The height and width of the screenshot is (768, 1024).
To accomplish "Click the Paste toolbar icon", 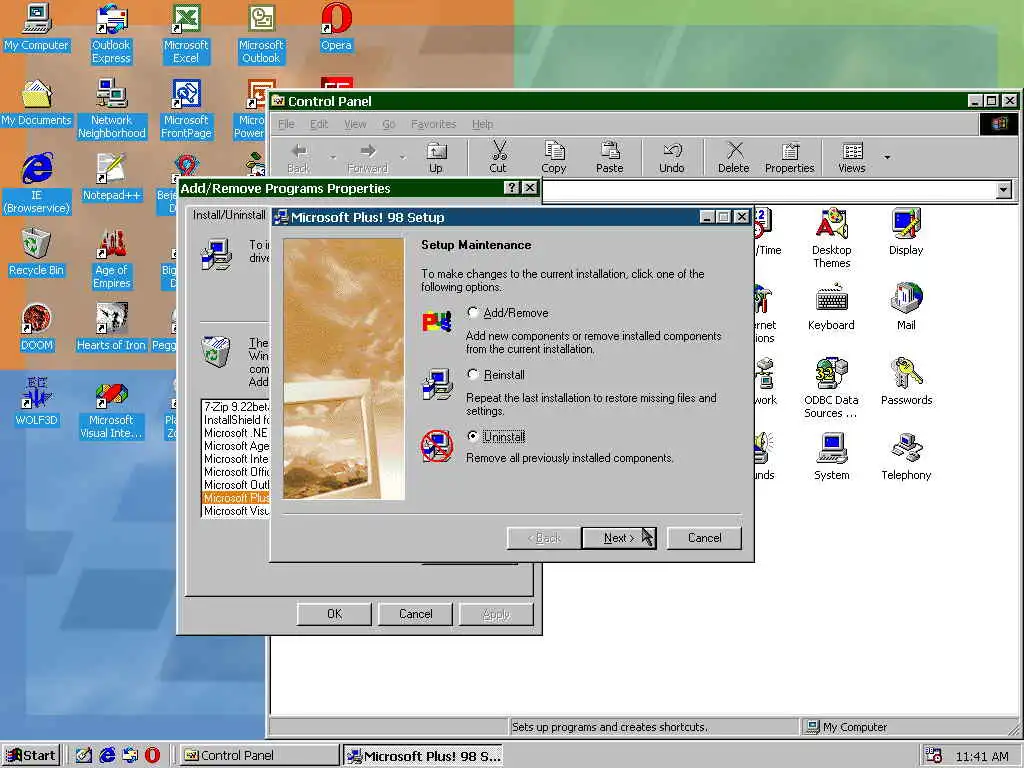I will (x=609, y=158).
